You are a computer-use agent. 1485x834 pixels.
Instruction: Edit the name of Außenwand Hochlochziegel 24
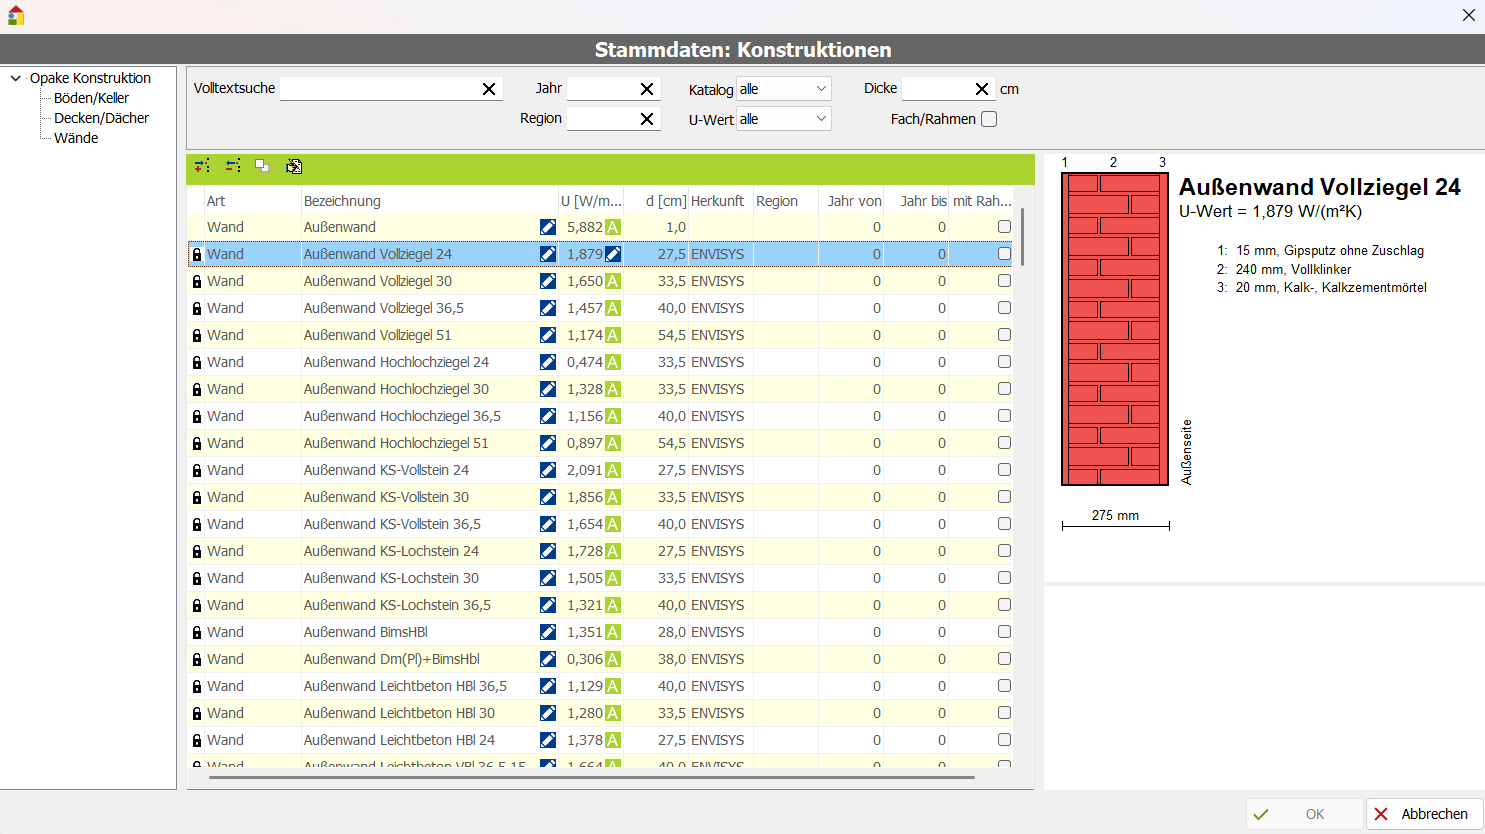[548, 362]
